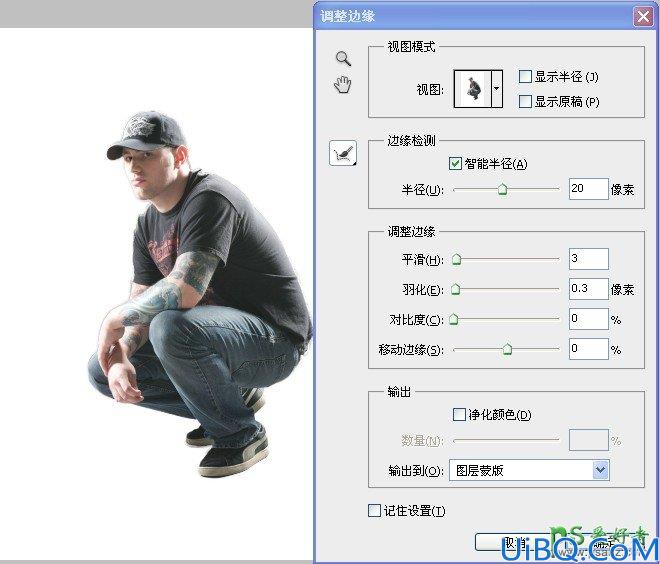Click the 视图 preview thumbnail
The width and height of the screenshot is (660, 564).
472,89
